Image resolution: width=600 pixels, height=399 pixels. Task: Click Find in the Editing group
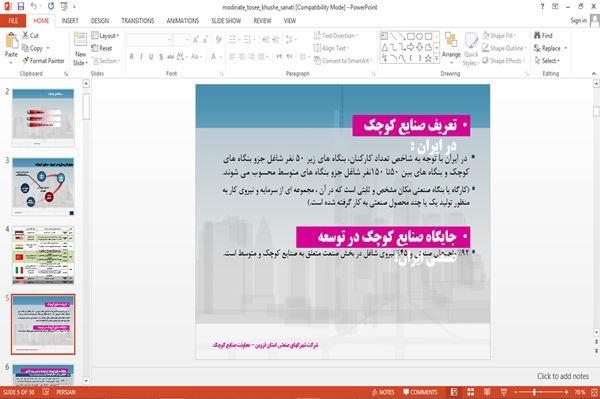(543, 36)
